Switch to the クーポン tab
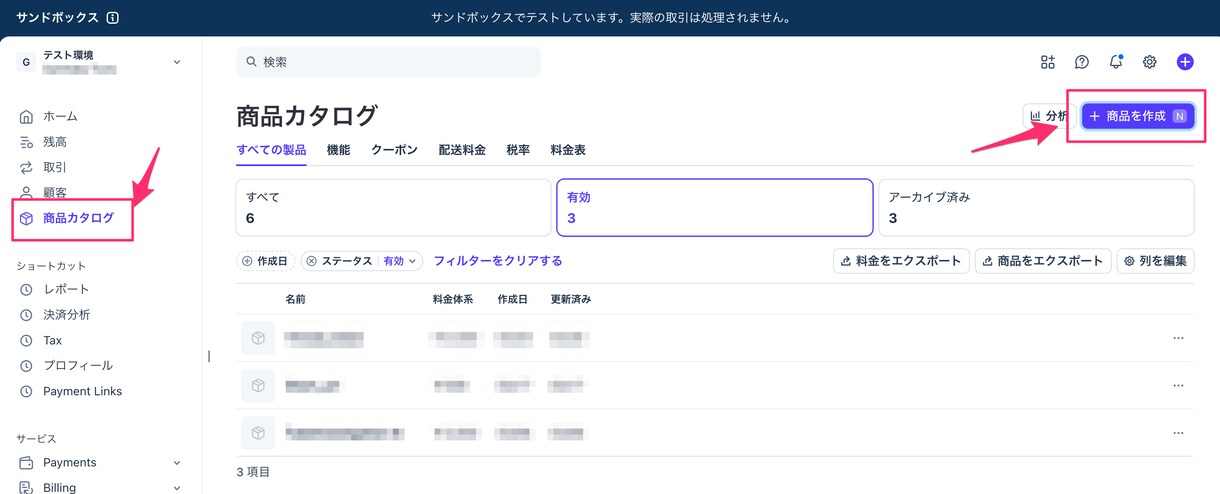The width and height of the screenshot is (1220, 494). pyautogui.click(x=395, y=150)
